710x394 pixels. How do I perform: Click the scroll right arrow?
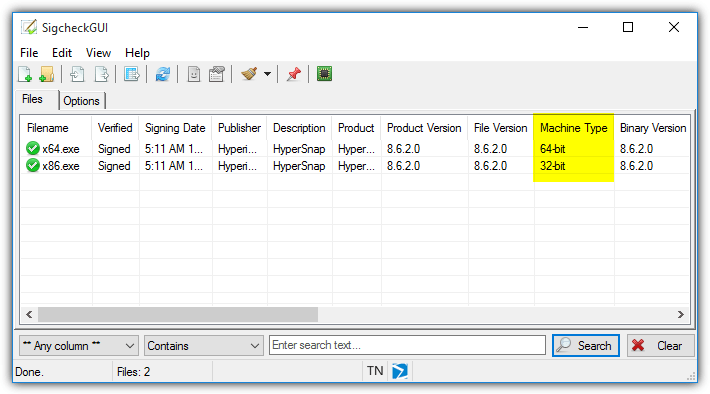(x=681, y=314)
